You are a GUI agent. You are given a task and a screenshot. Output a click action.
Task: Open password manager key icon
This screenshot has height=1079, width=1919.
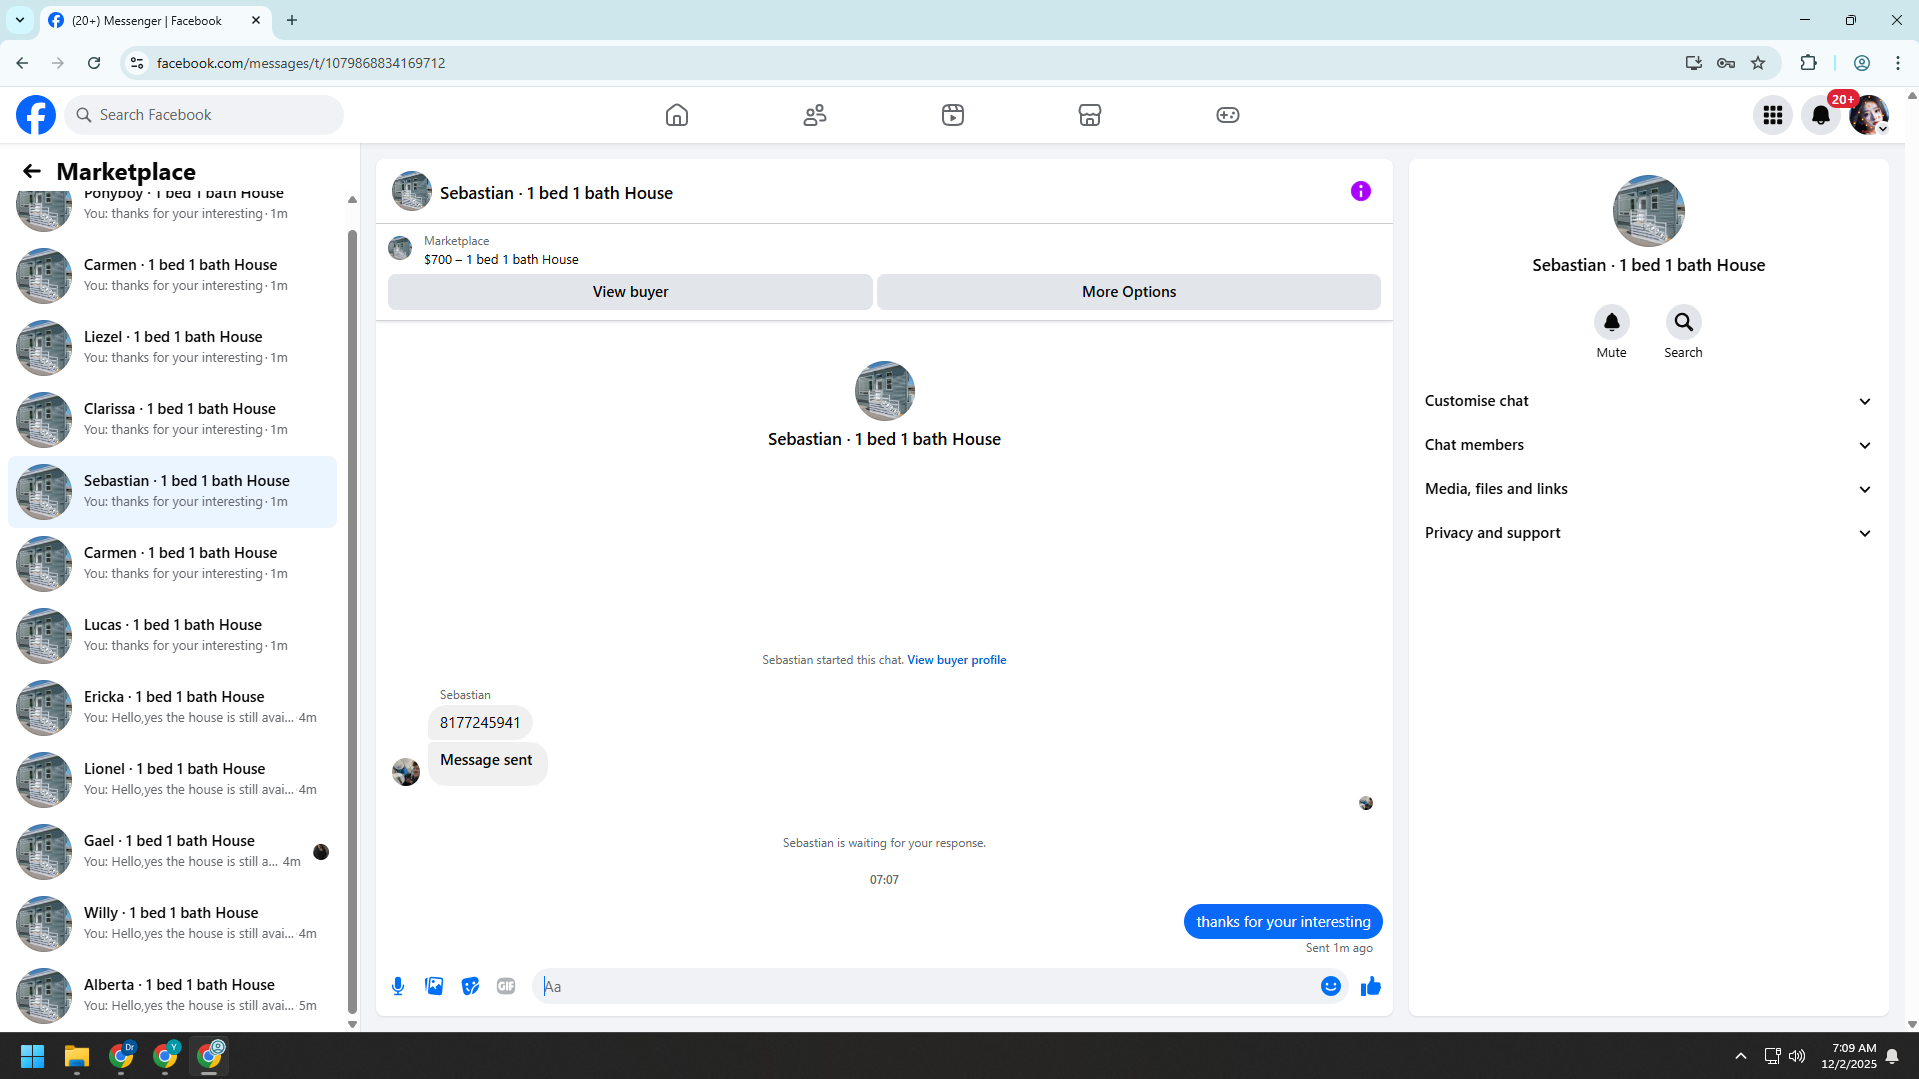(1726, 63)
